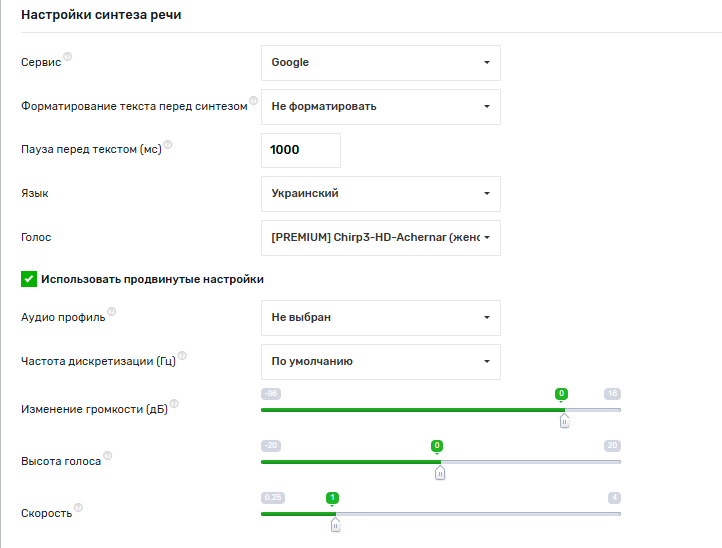Click help icon beside Скорость label
Screen dimensions: 722x548
point(79,508)
